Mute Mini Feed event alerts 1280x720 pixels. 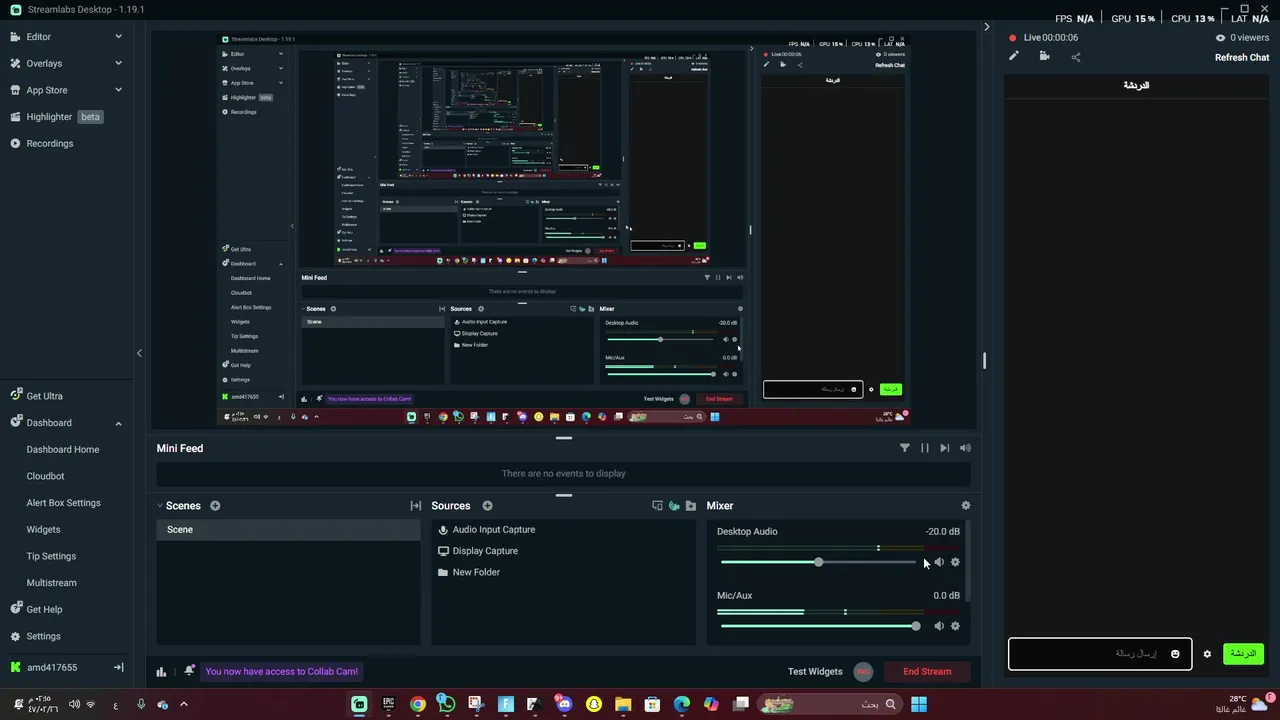coord(965,448)
